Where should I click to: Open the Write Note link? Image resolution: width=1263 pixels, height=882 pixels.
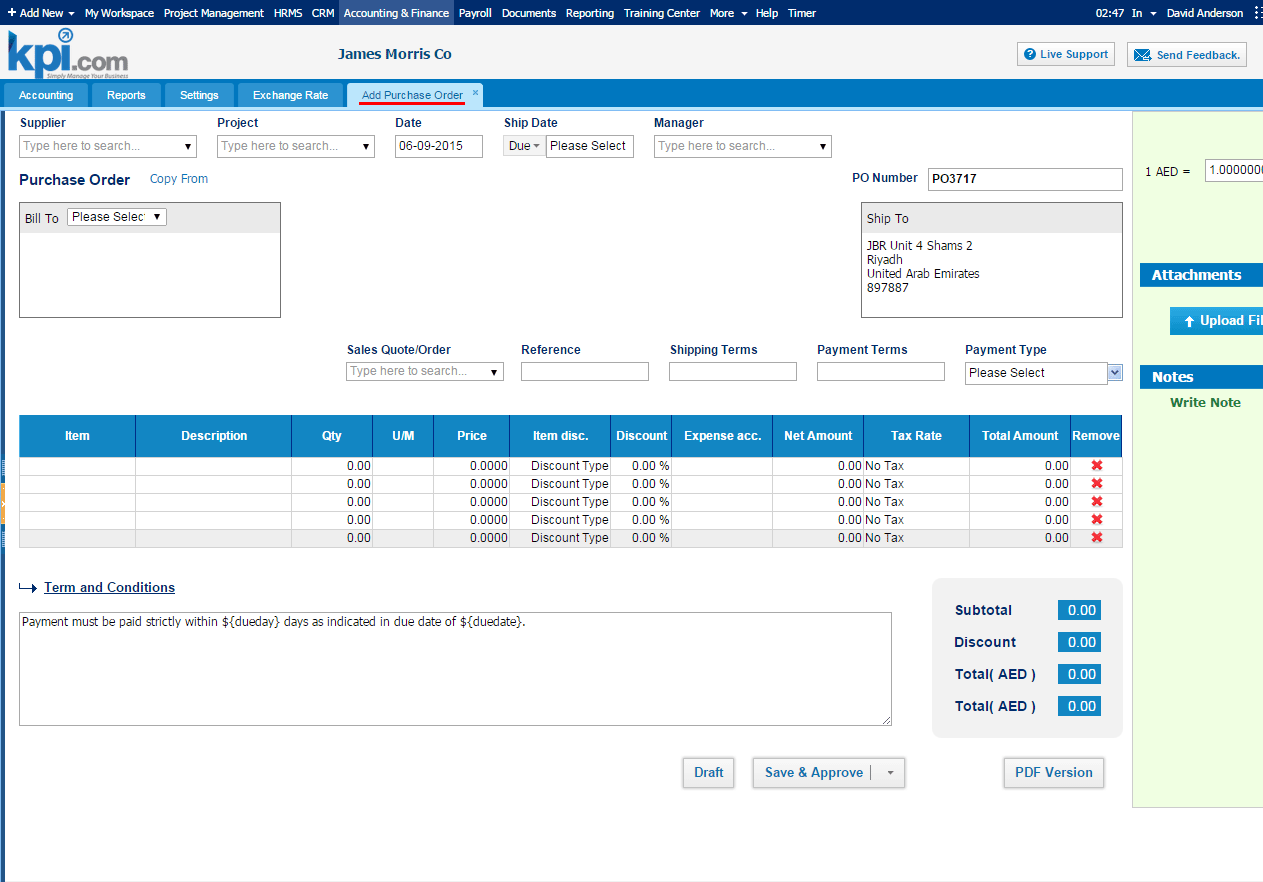click(1205, 403)
